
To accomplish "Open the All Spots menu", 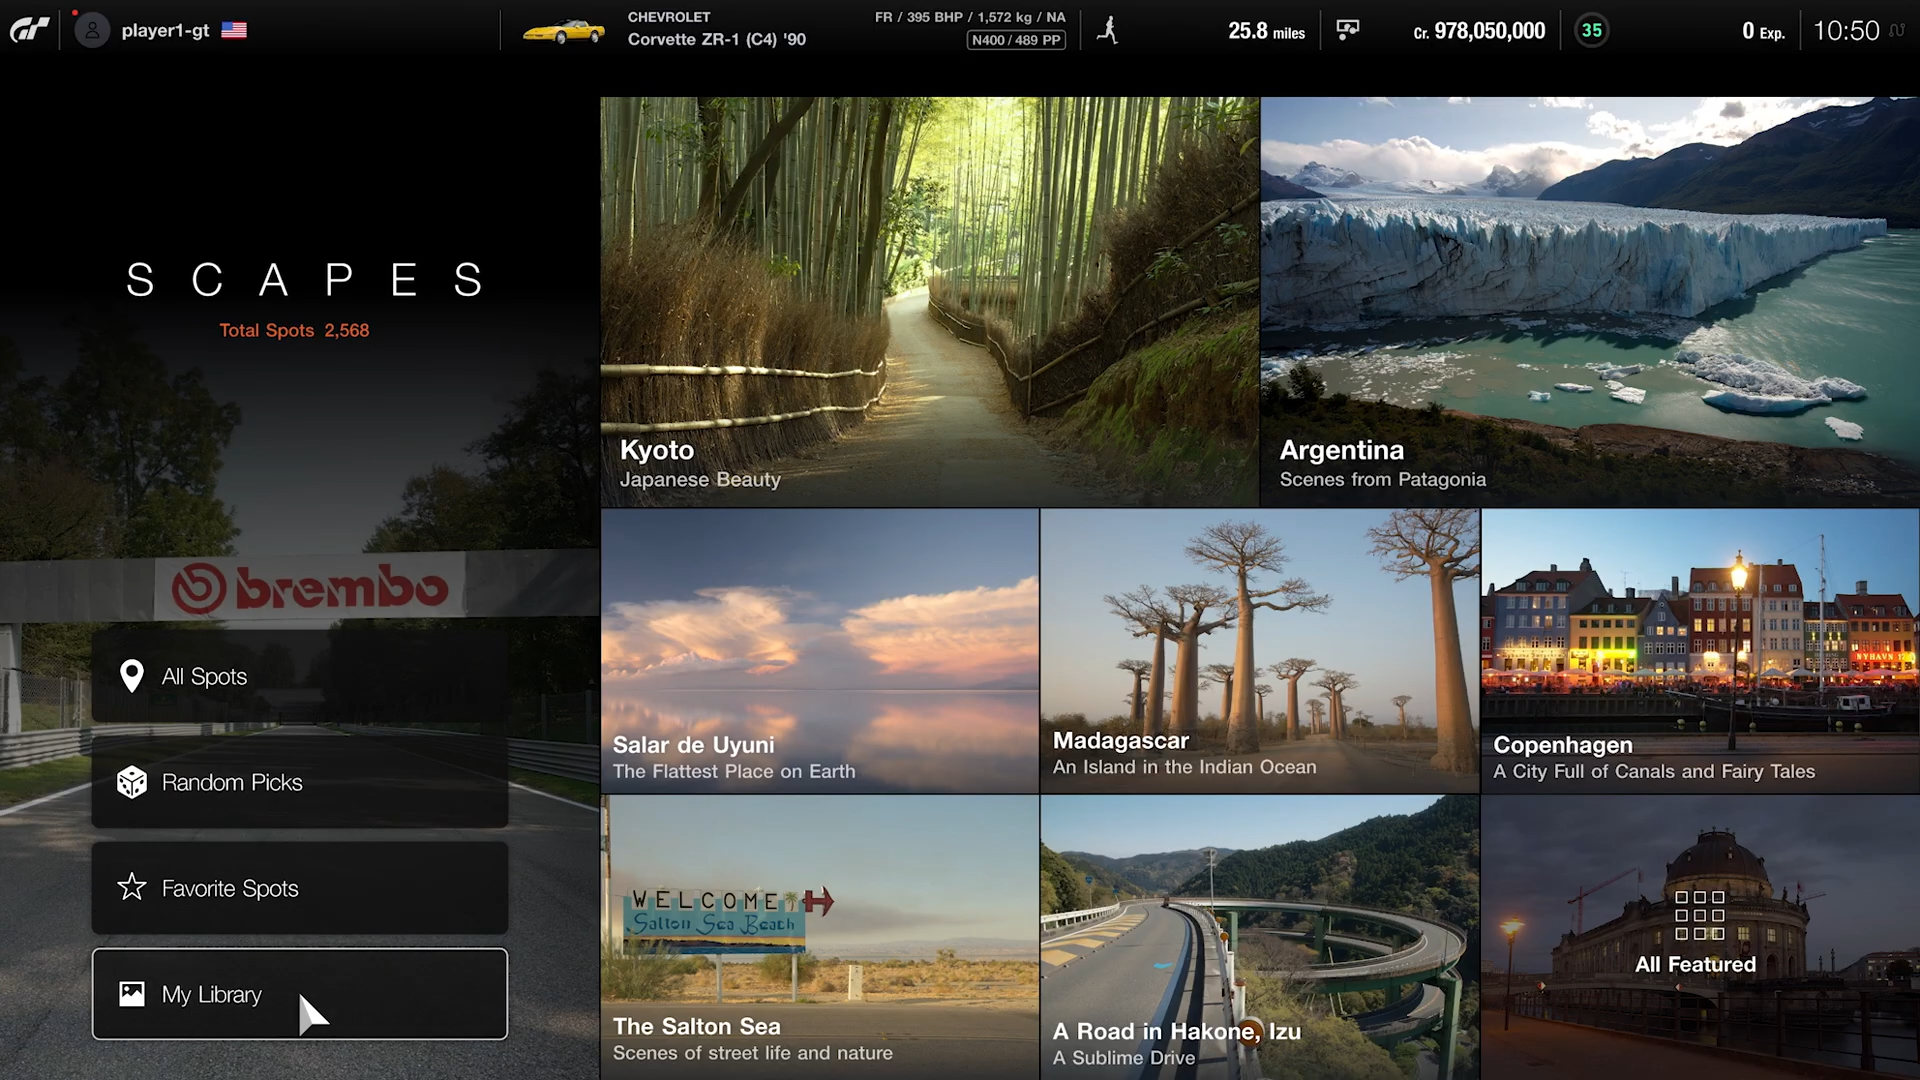I will [x=300, y=676].
